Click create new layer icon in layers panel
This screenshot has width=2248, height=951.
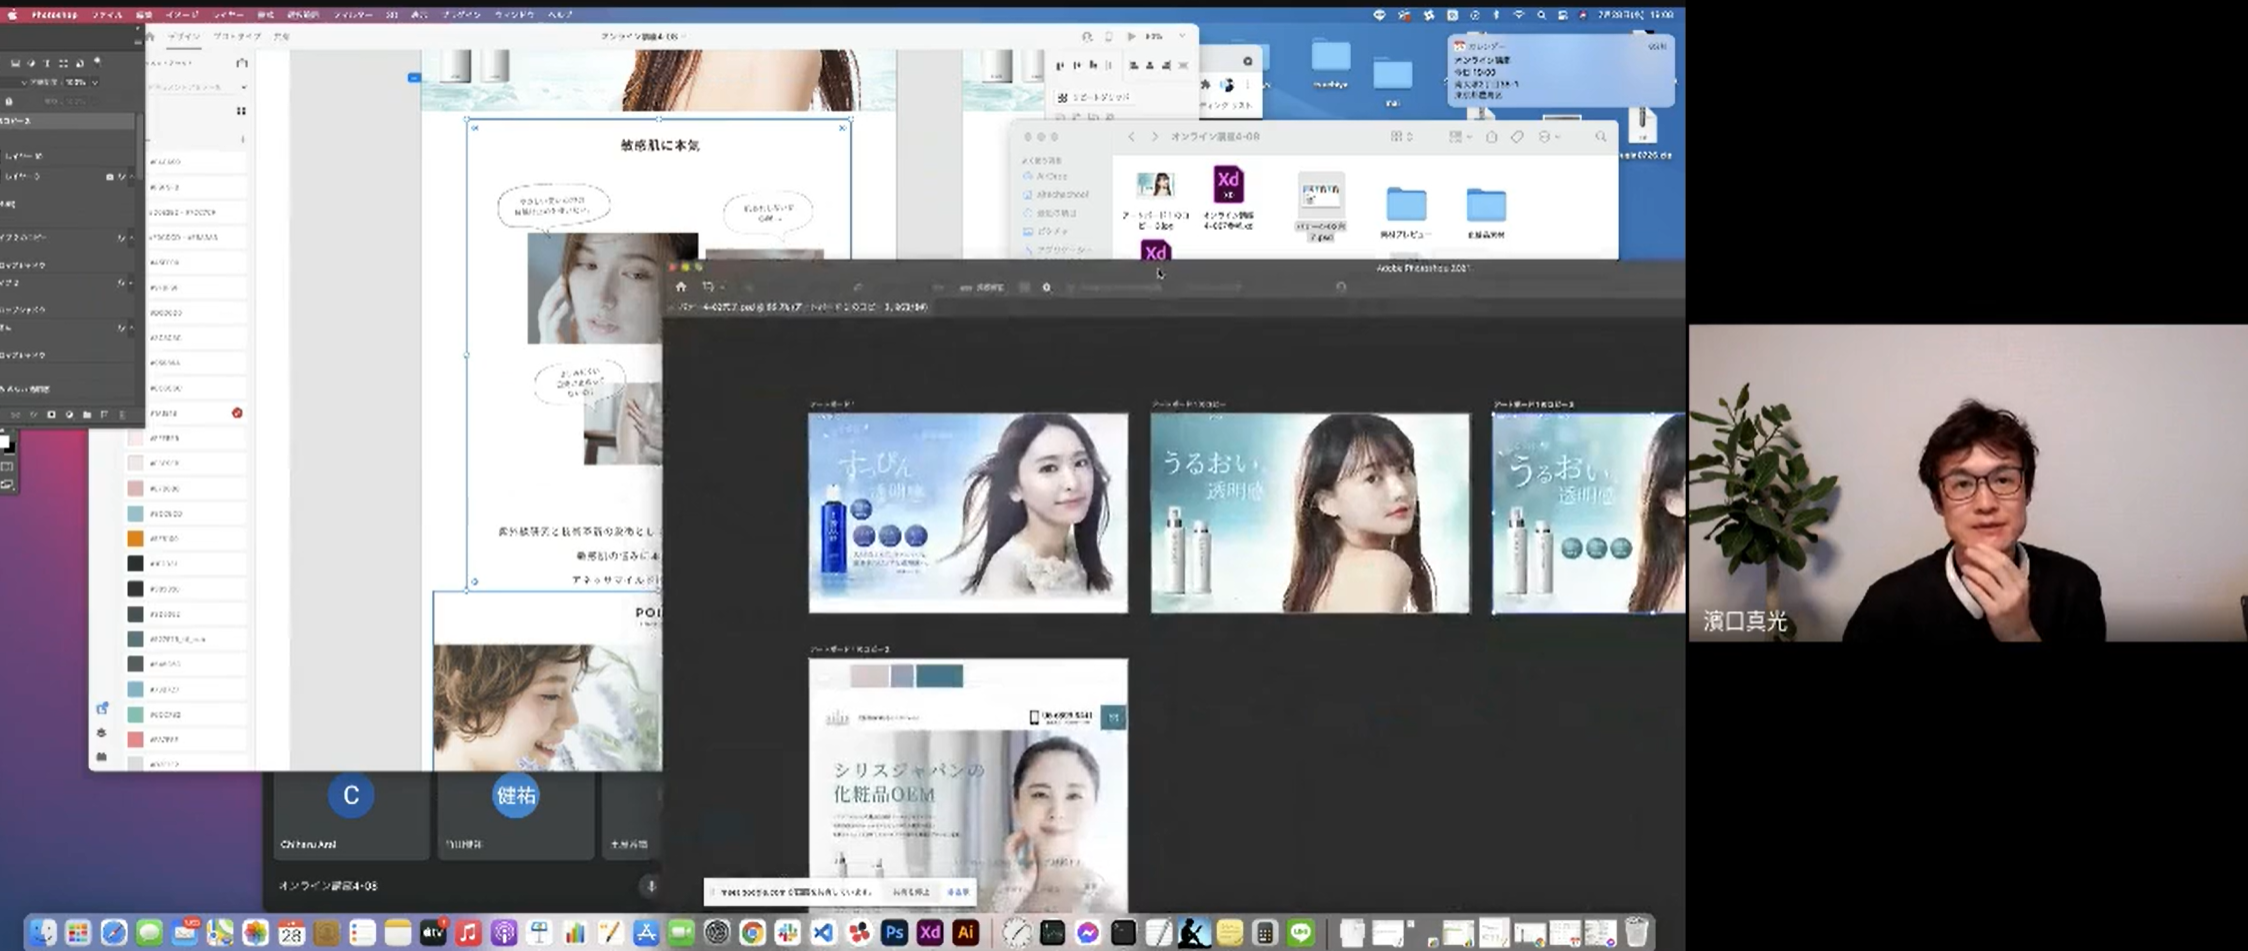[104, 414]
